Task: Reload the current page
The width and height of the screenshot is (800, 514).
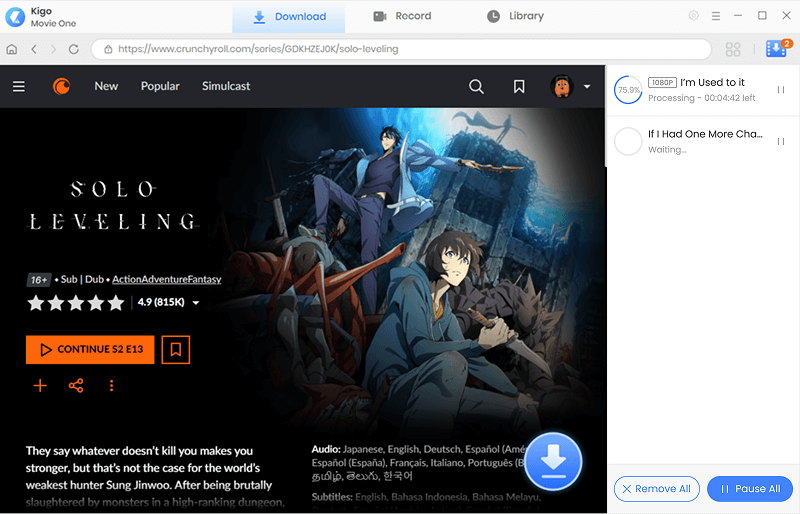Action: point(74,49)
